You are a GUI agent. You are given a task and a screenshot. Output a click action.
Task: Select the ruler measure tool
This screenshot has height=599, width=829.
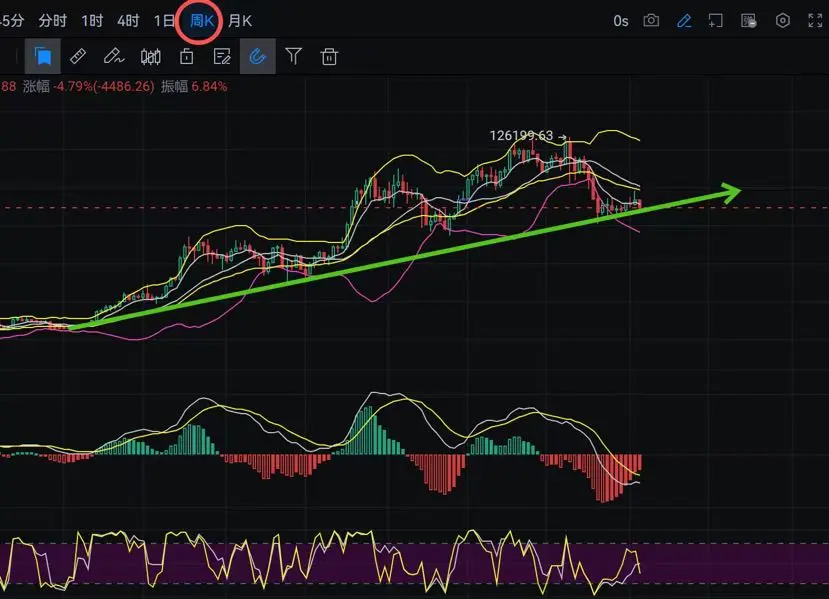tap(78, 56)
